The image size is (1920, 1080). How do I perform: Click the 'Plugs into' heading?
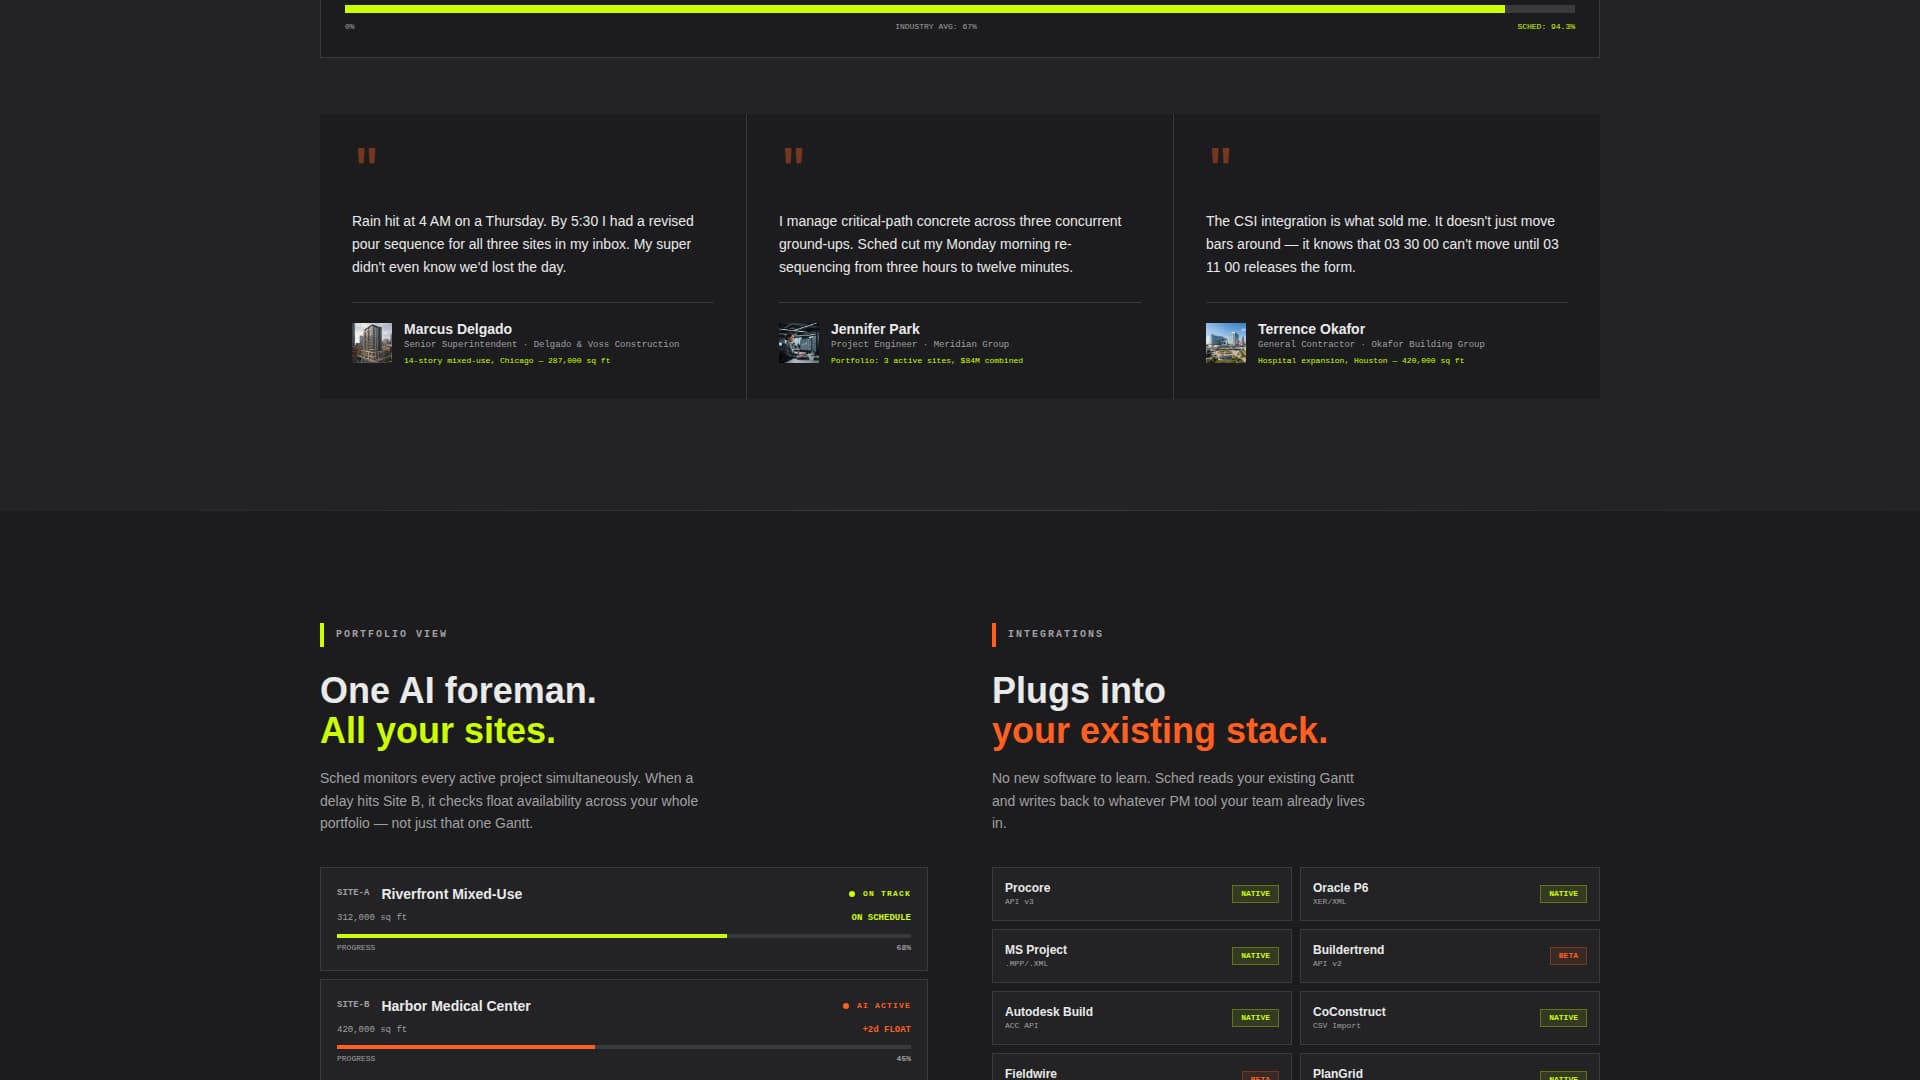click(x=1079, y=691)
